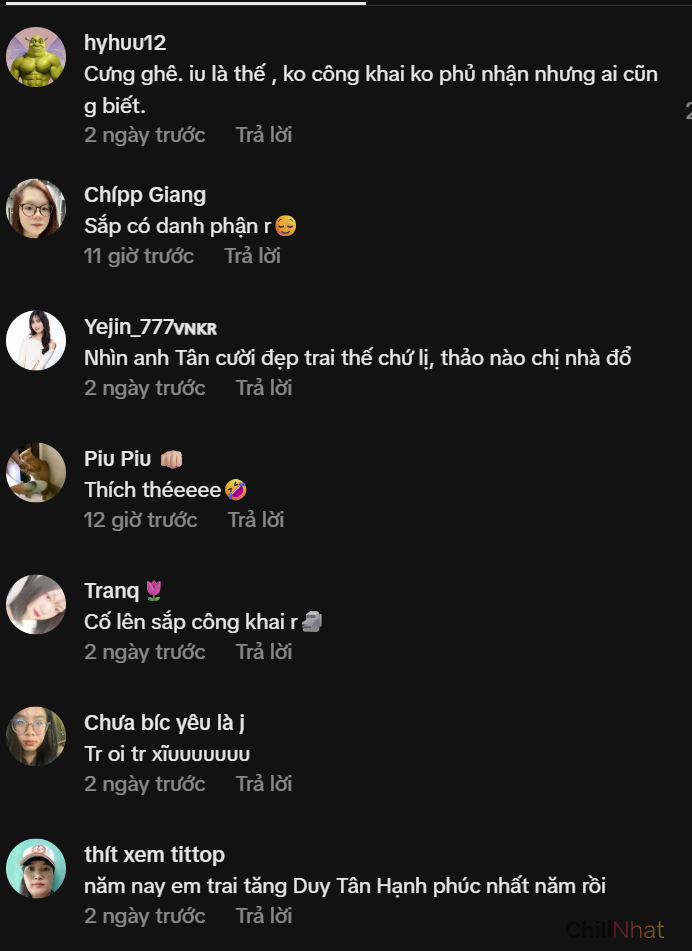Click Trả lời under Piu Piu's comment

point(256,520)
